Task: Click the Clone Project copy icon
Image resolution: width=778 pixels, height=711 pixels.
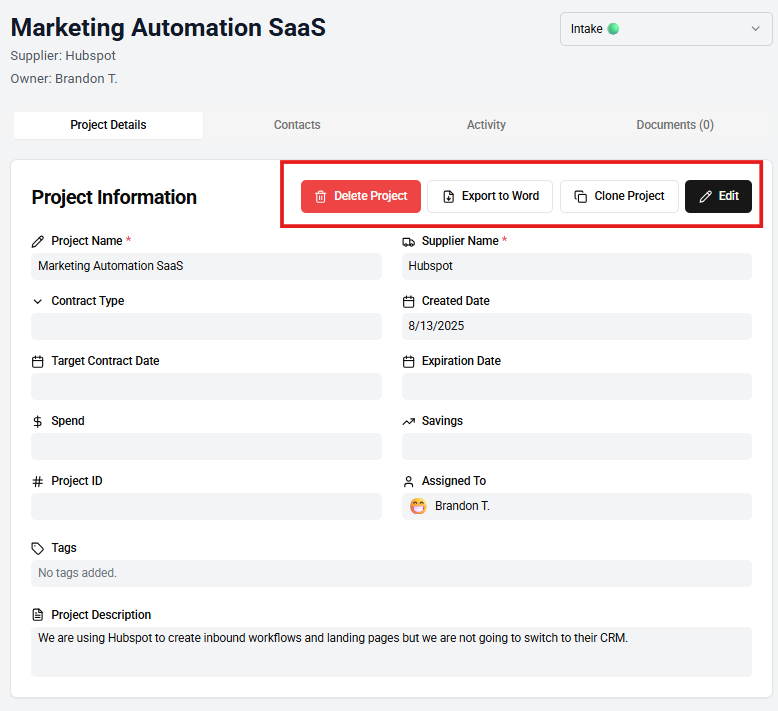Action: [581, 197]
